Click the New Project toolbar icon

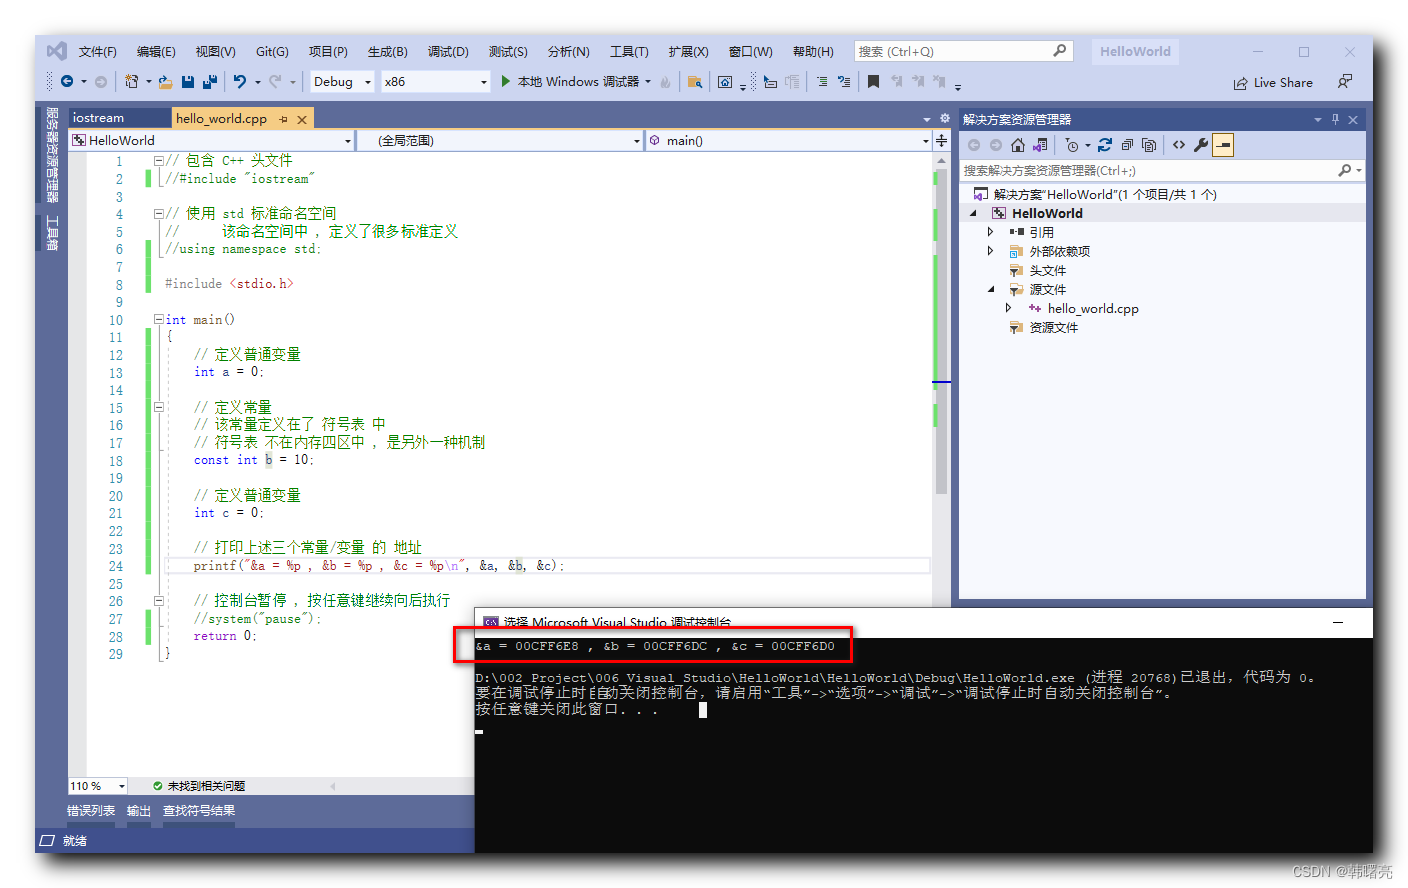pyautogui.click(x=131, y=82)
